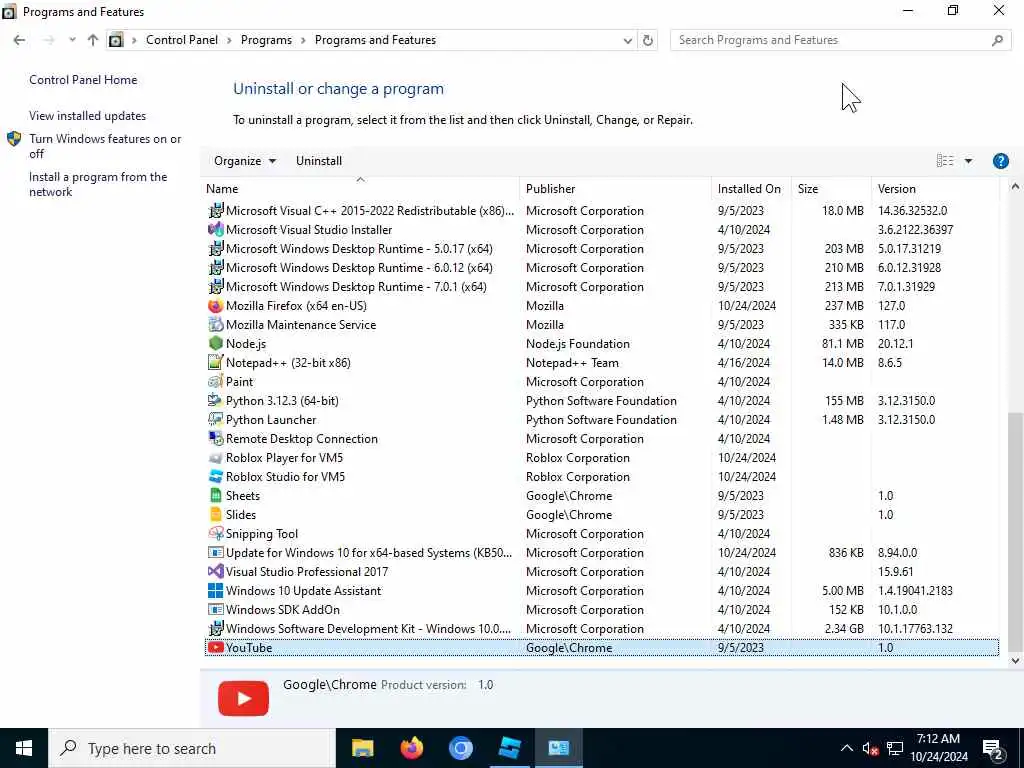
Task: Expand the address bar history dropdown
Action: 628,40
